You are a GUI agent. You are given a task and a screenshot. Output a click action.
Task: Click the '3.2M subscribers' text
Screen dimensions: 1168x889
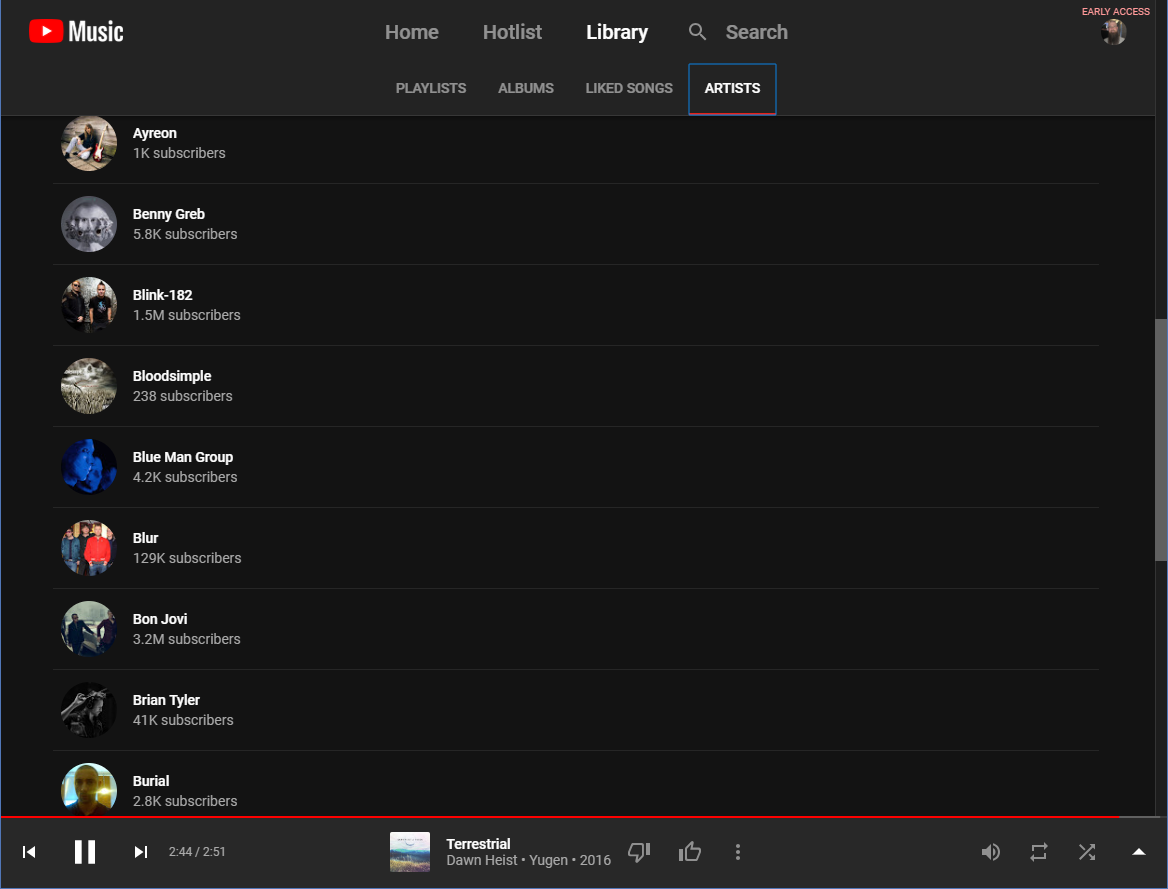[x=186, y=639]
